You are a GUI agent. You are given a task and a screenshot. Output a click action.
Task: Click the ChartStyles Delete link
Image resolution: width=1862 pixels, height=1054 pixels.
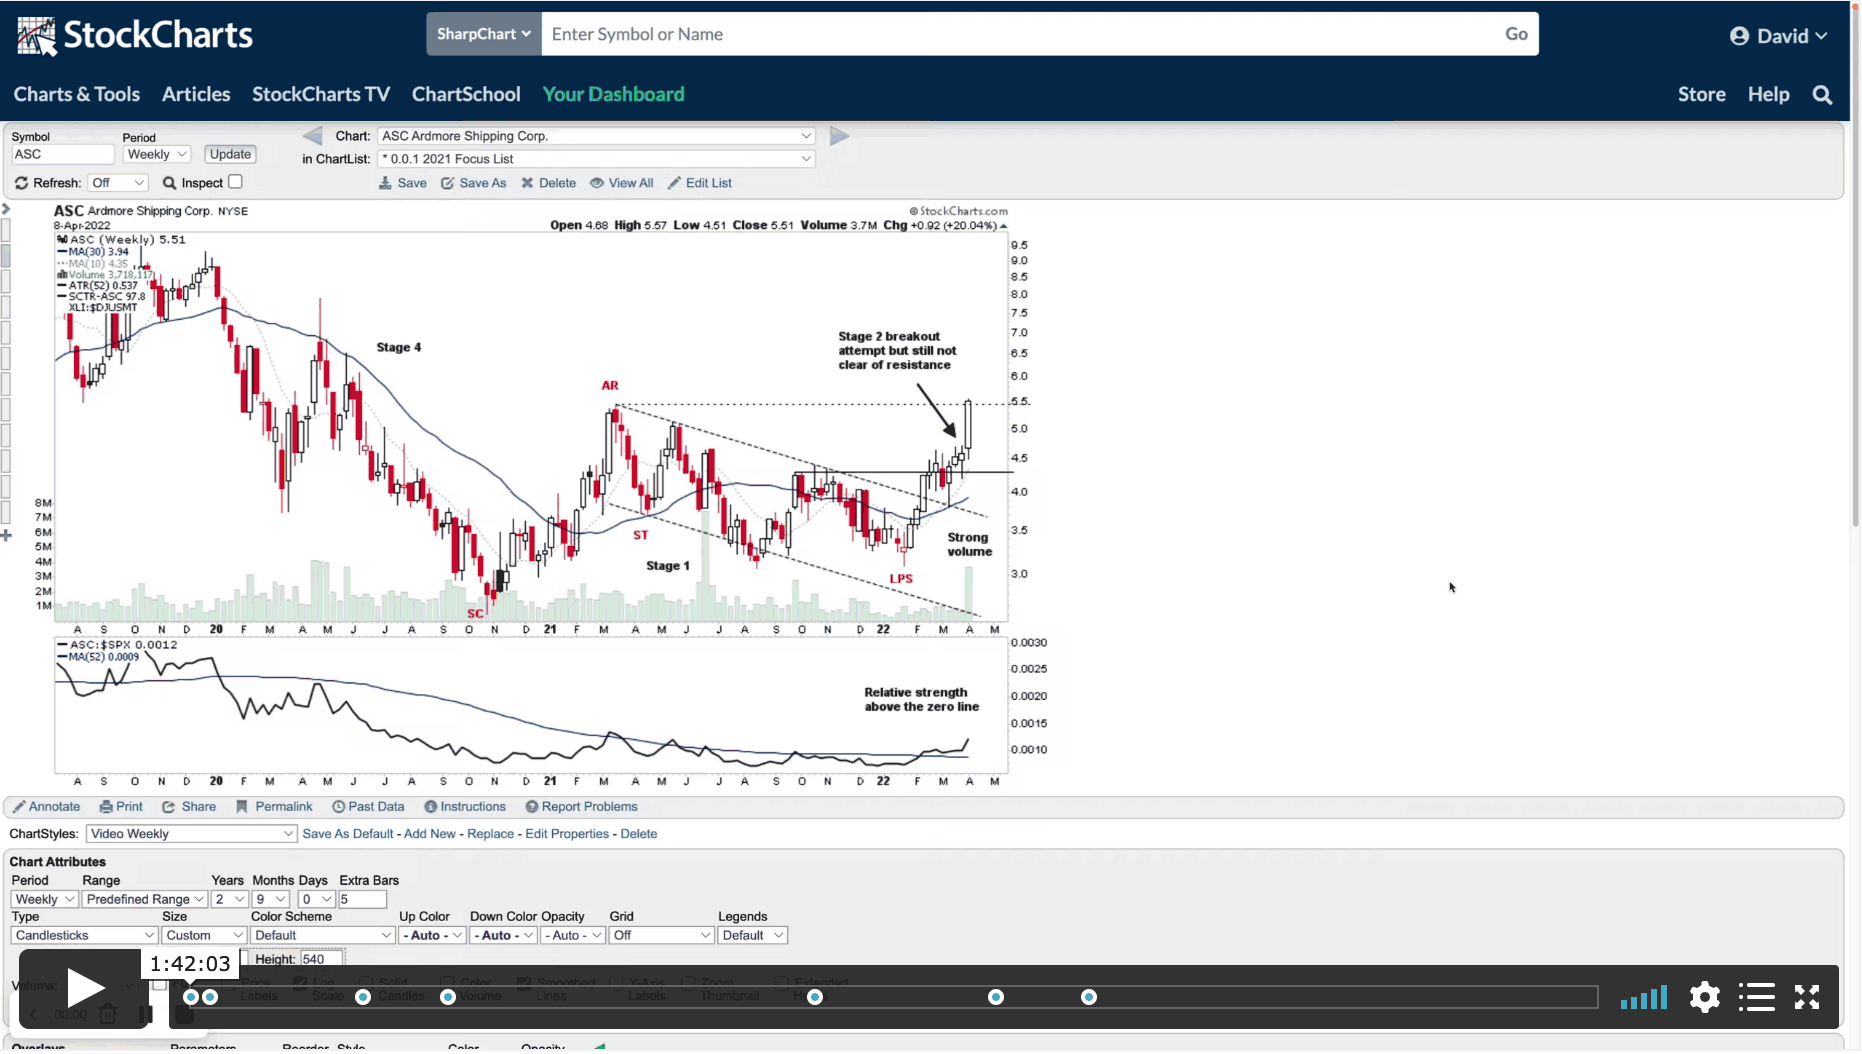click(x=638, y=834)
